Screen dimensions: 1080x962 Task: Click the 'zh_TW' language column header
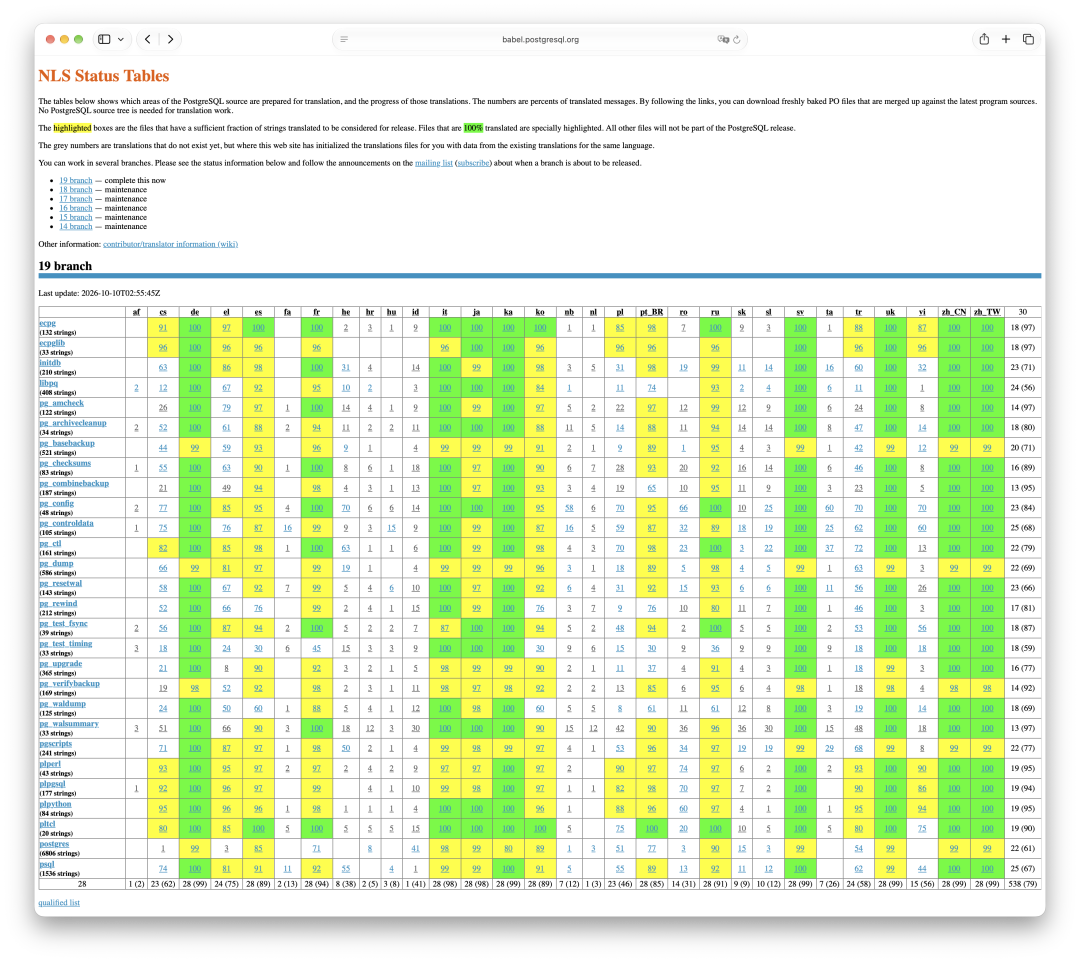coord(987,312)
